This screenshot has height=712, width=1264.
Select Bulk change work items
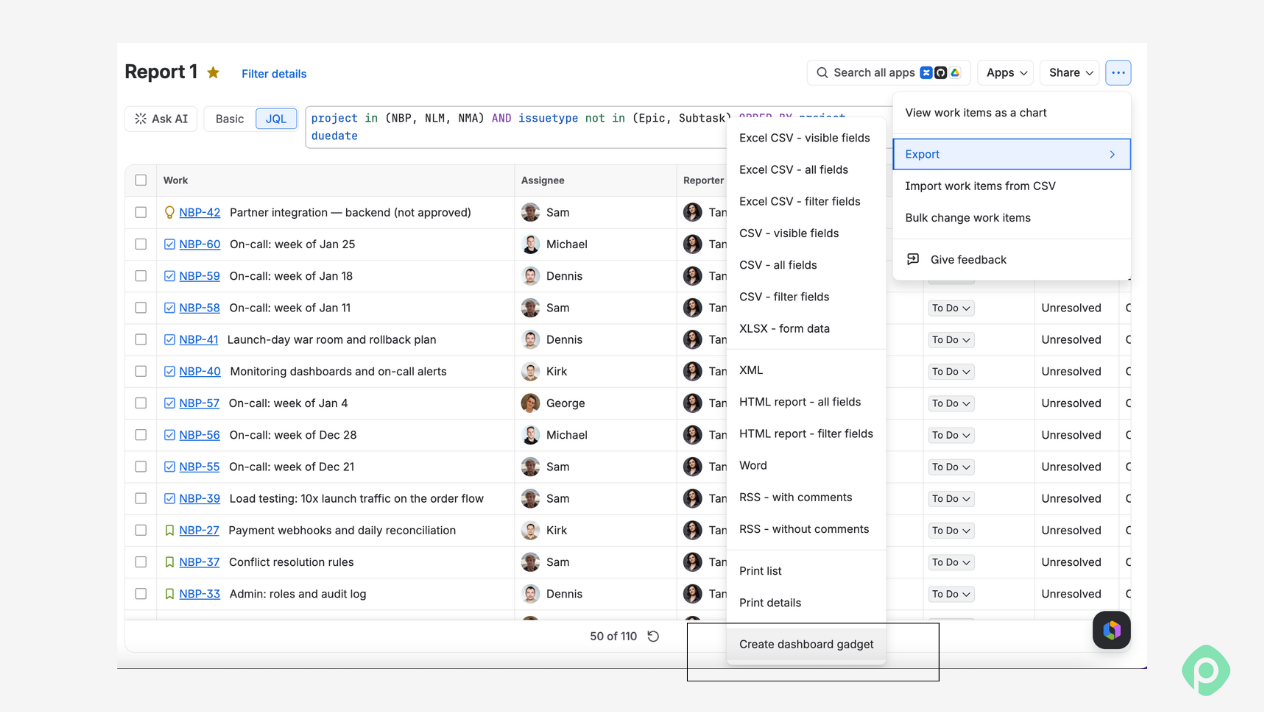[x=1012, y=218]
